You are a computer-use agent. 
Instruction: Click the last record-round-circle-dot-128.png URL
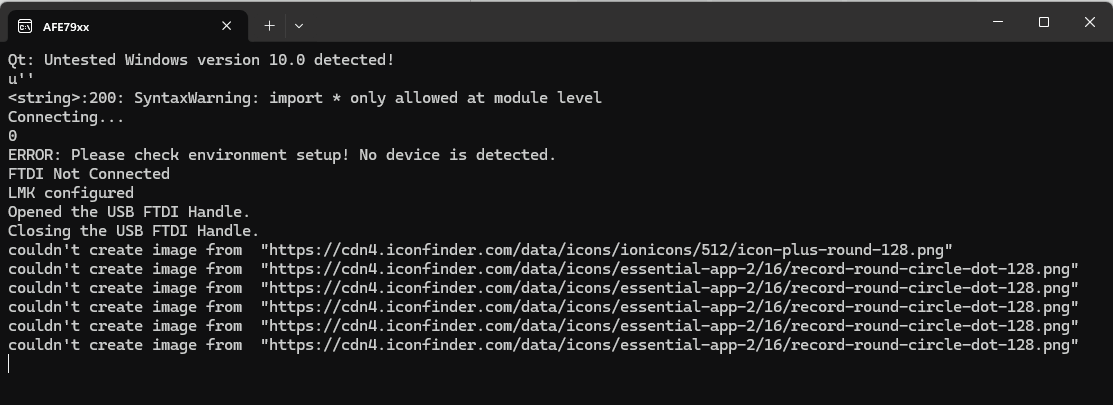coord(669,345)
